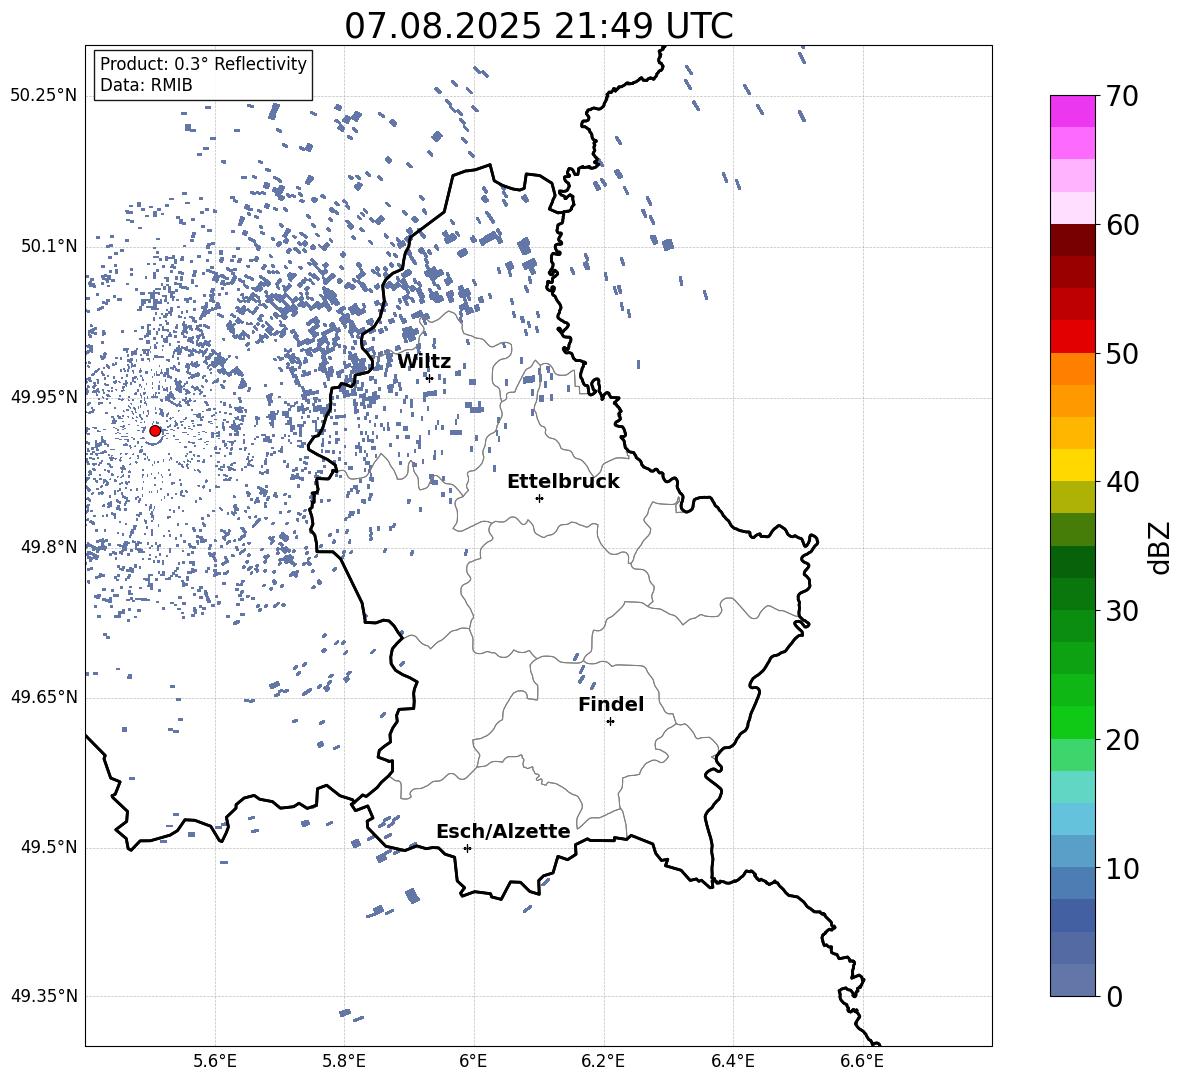Click the 60 dBZ colorbar label
The image size is (1184, 1081).
1122,225
